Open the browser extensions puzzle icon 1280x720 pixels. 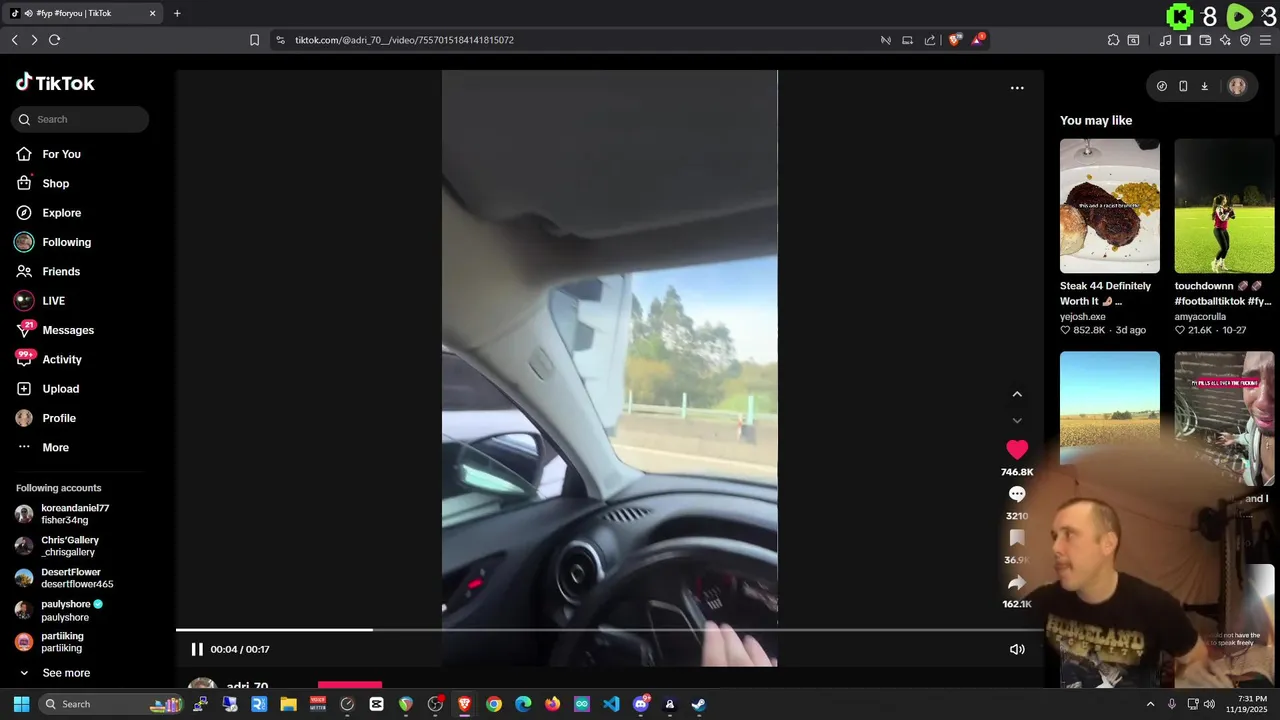[x=1113, y=40]
